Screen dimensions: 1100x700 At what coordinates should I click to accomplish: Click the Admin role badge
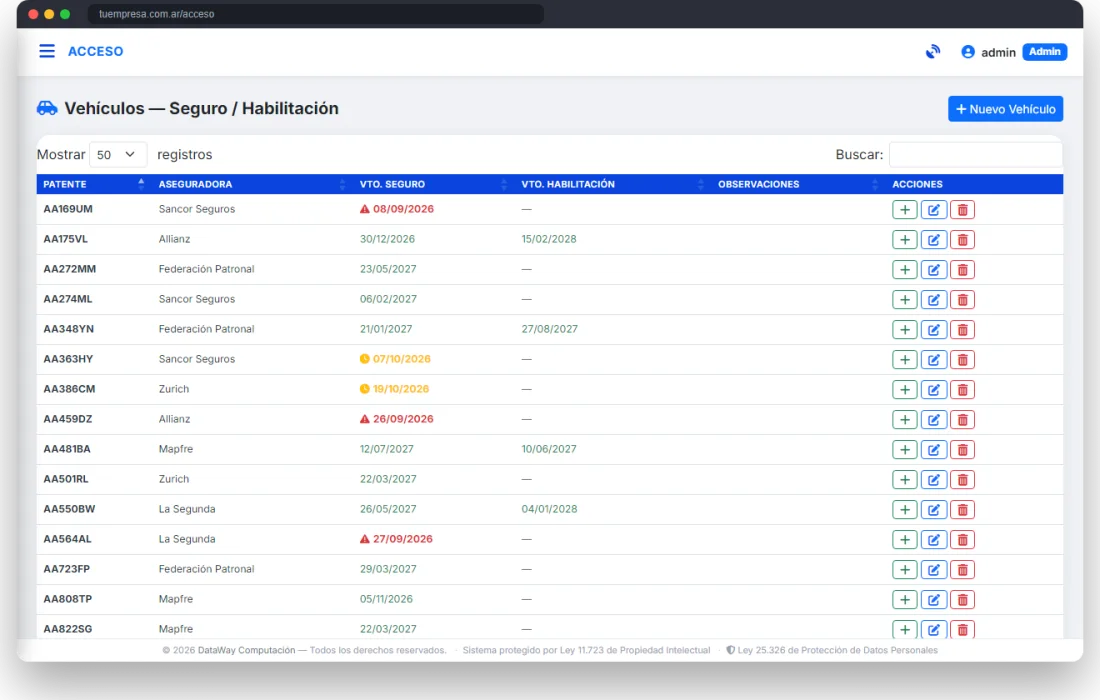tap(1045, 52)
